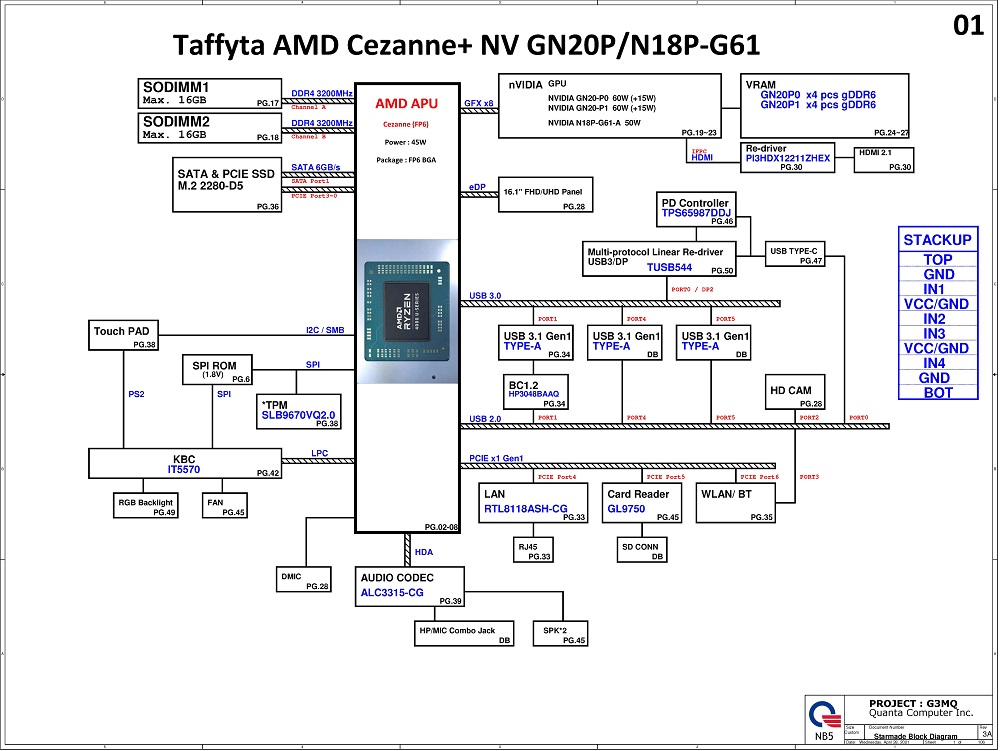Select the Multi-protocol Linear Re-driver block
This screenshot has height=751, width=1000.
click(659, 259)
